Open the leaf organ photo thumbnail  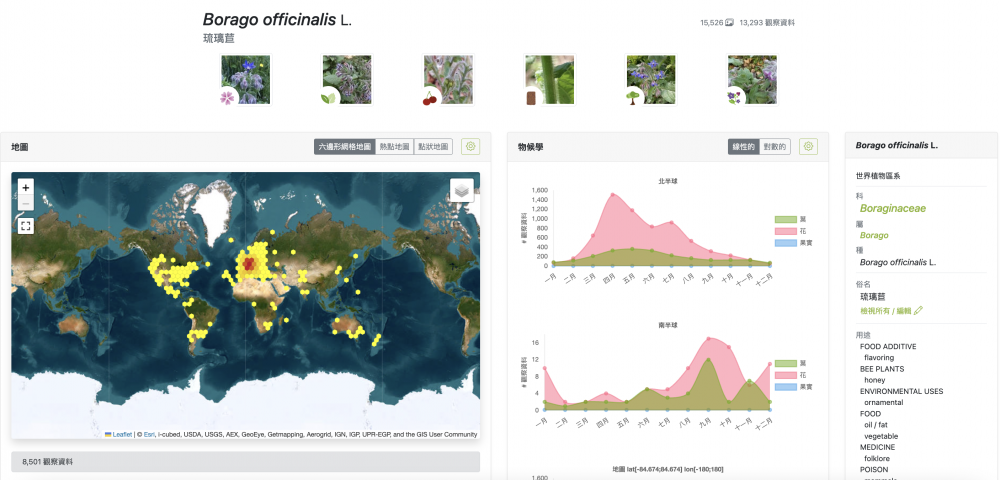346,79
